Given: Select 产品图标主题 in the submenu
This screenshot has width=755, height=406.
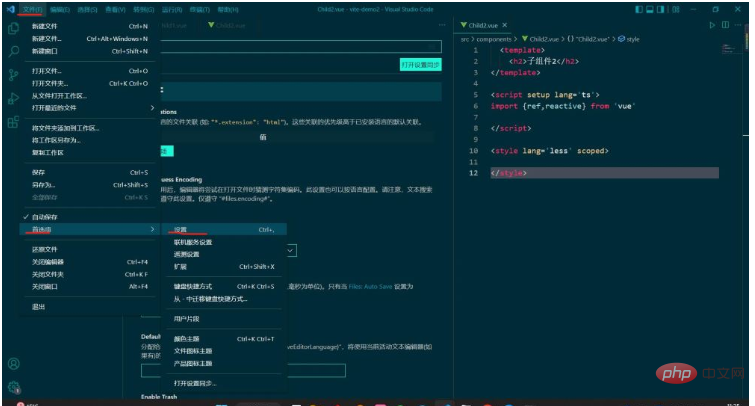Looking at the screenshot, I should [224, 363].
